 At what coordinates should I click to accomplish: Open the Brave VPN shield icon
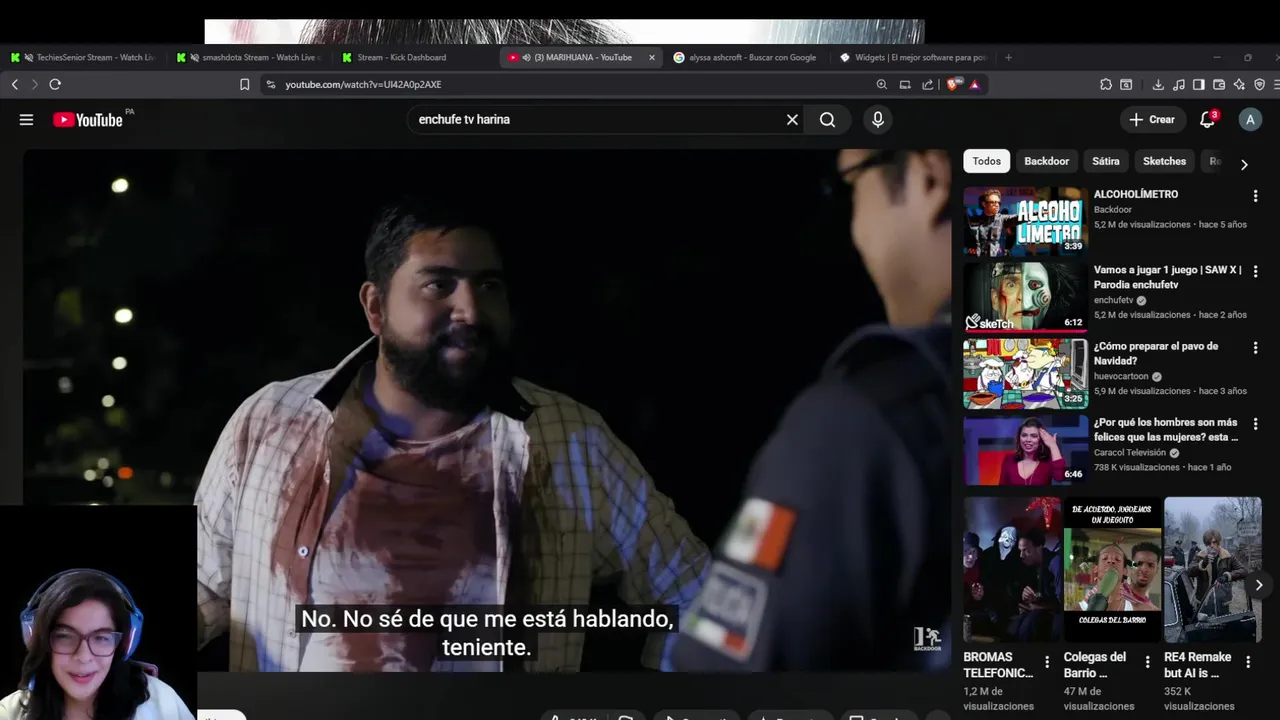(1259, 85)
